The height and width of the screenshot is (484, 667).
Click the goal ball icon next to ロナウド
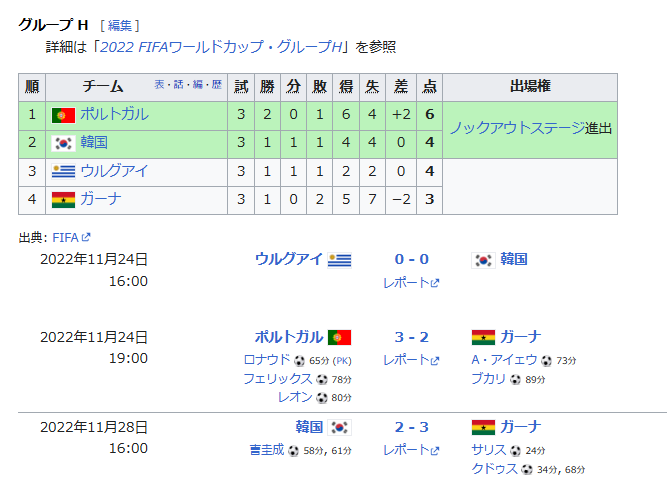(x=299, y=360)
